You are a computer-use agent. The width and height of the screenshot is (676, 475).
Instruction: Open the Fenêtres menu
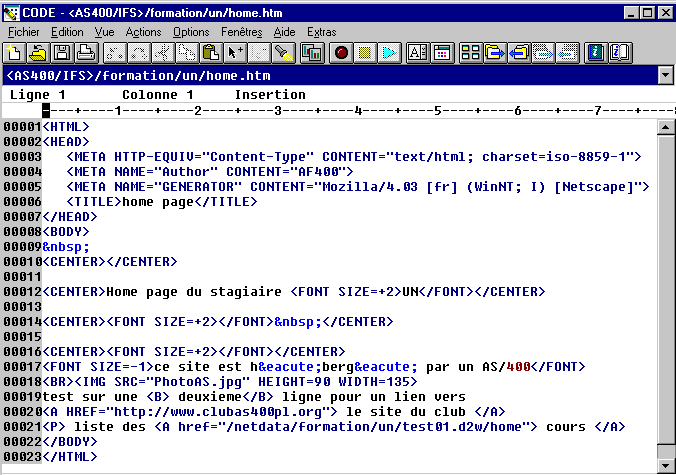click(x=241, y=32)
